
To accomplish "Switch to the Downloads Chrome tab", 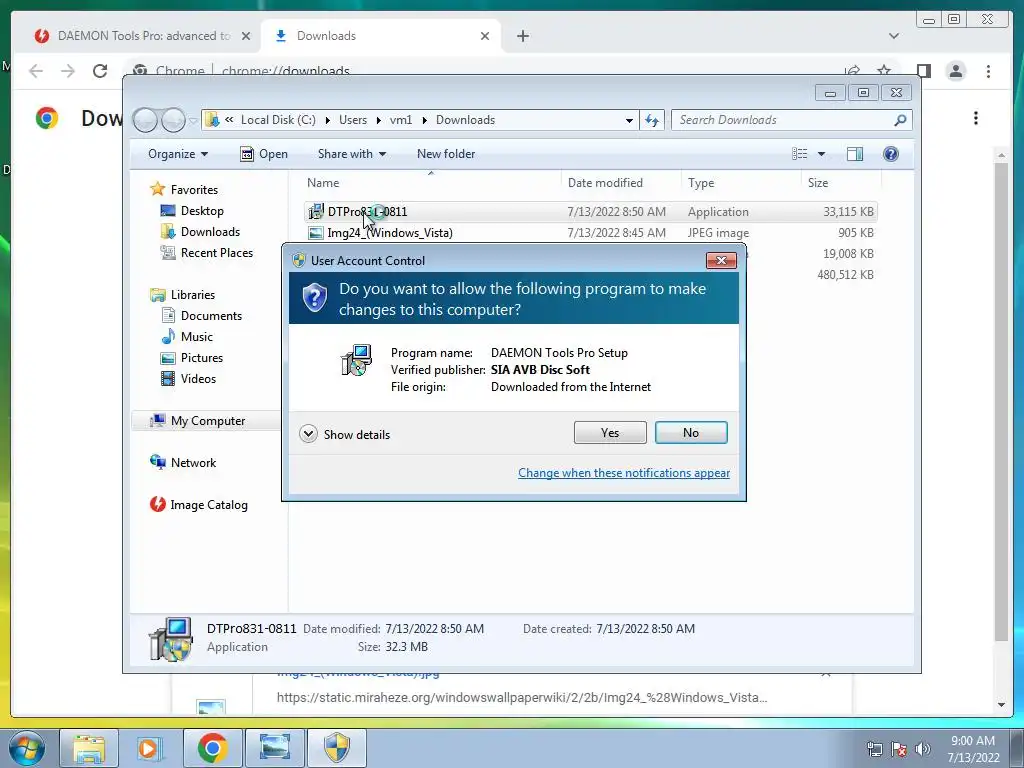I will [x=379, y=36].
